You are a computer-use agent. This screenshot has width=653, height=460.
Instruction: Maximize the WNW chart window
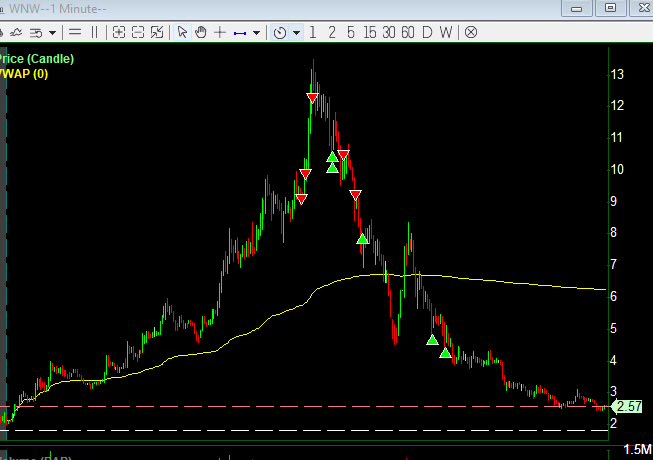pos(611,8)
